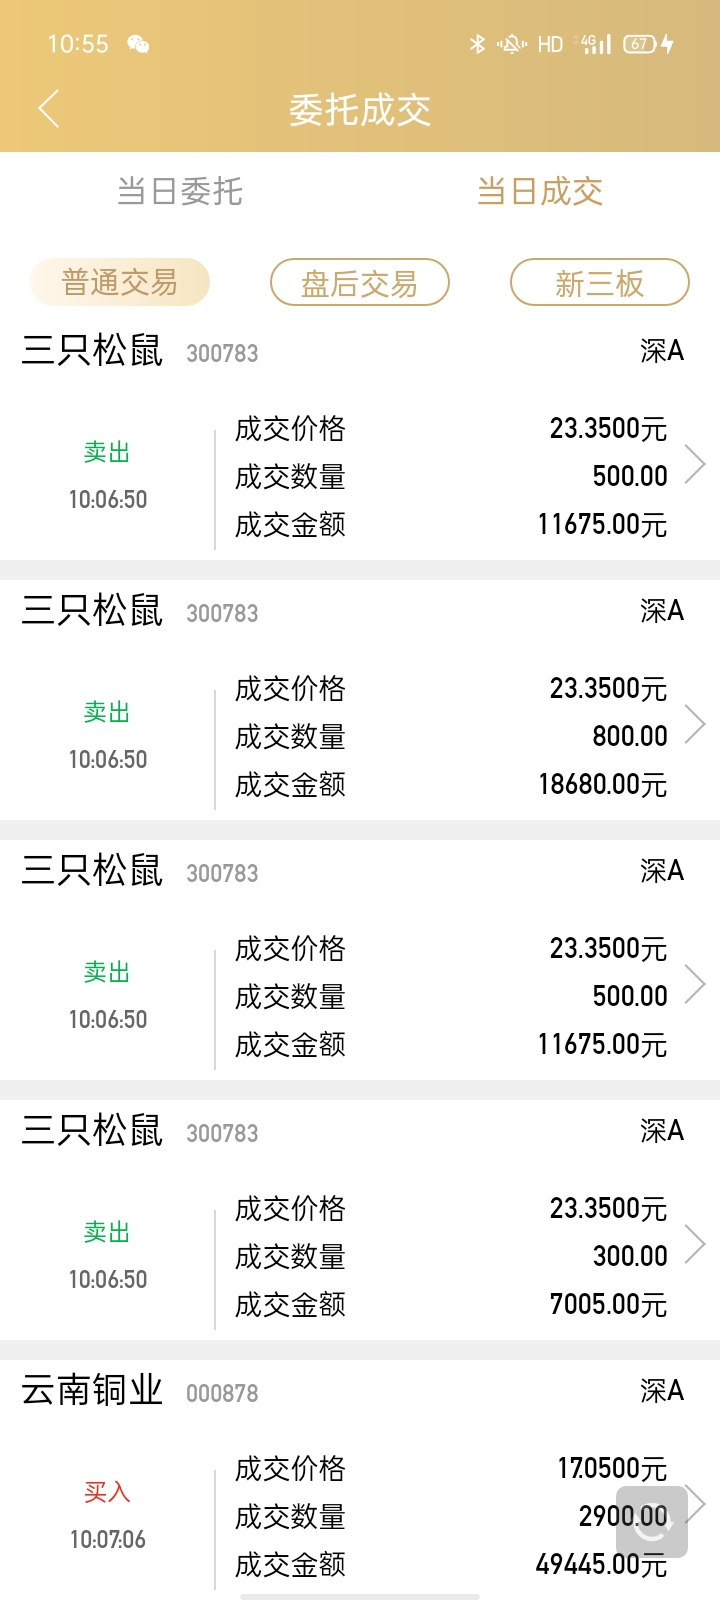
Task: Tap the WeChat notification icon
Action: tap(138, 44)
